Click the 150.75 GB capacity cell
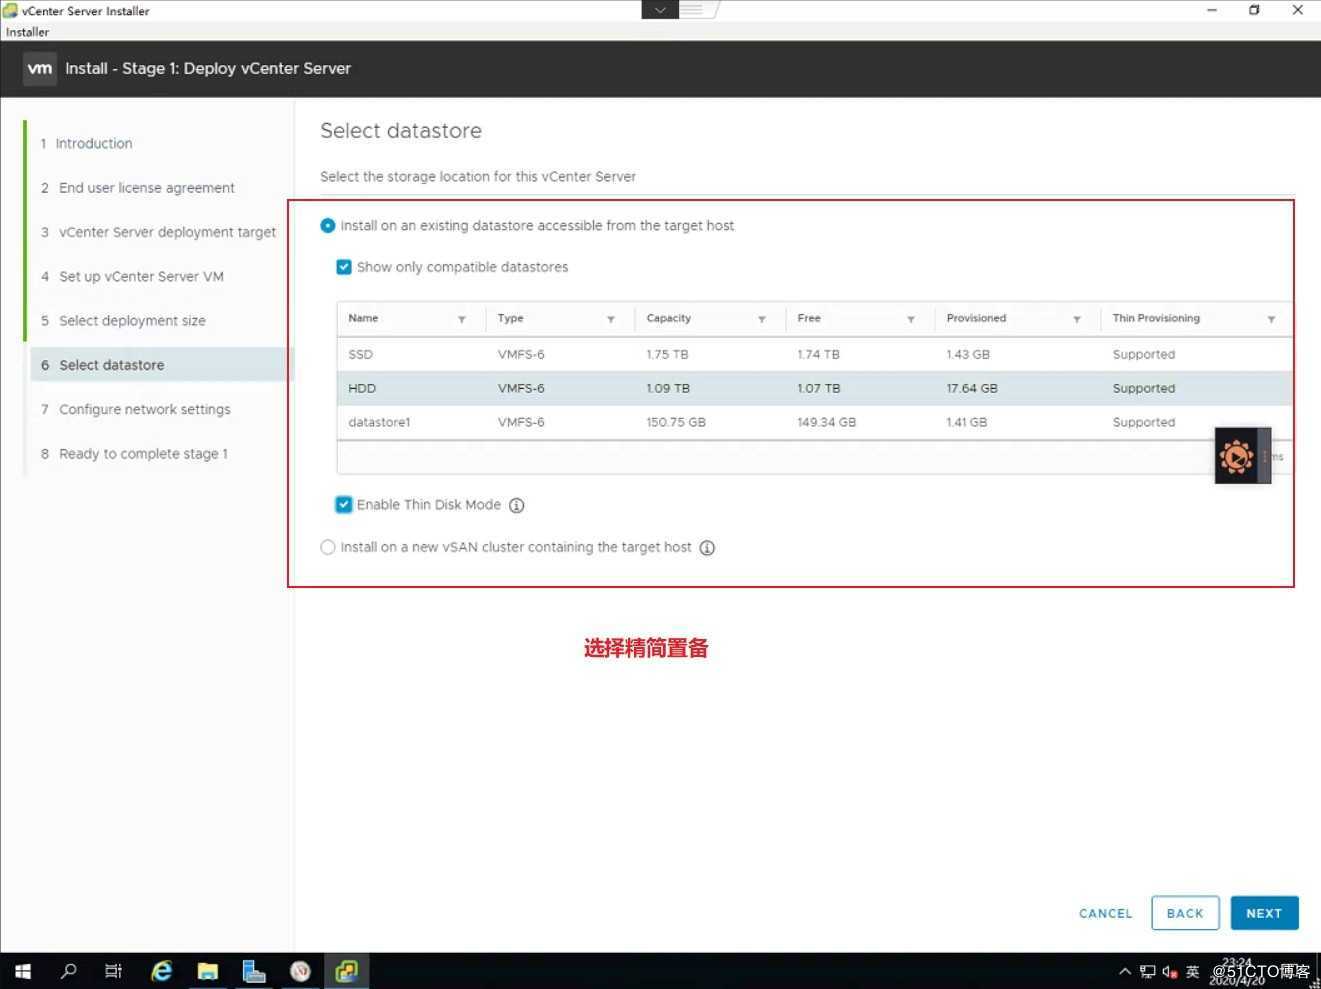 [x=676, y=422]
